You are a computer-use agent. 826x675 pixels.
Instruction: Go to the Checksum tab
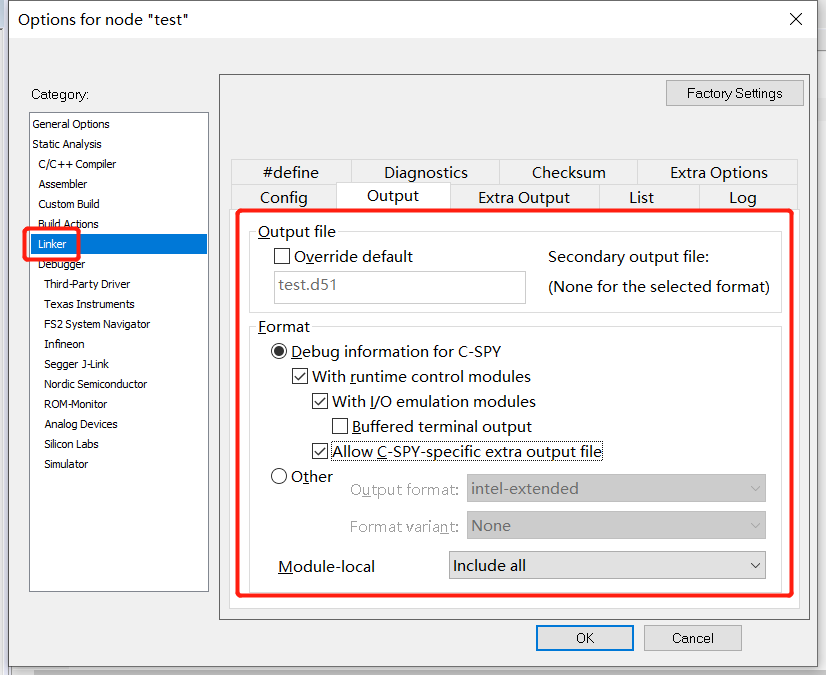point(568,172)
